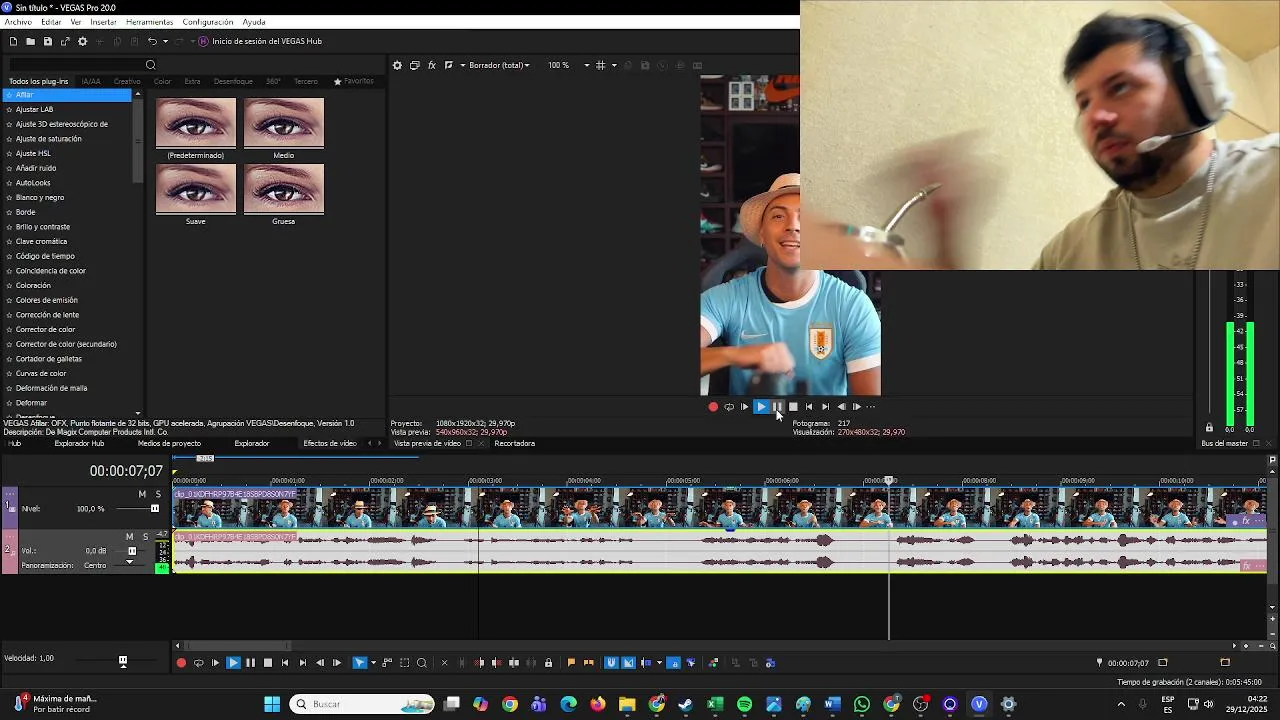The height and width of the screenshot is (720, 1280).
Task: Mute audio track 2 with M button
Action: [x=130, y=536]
